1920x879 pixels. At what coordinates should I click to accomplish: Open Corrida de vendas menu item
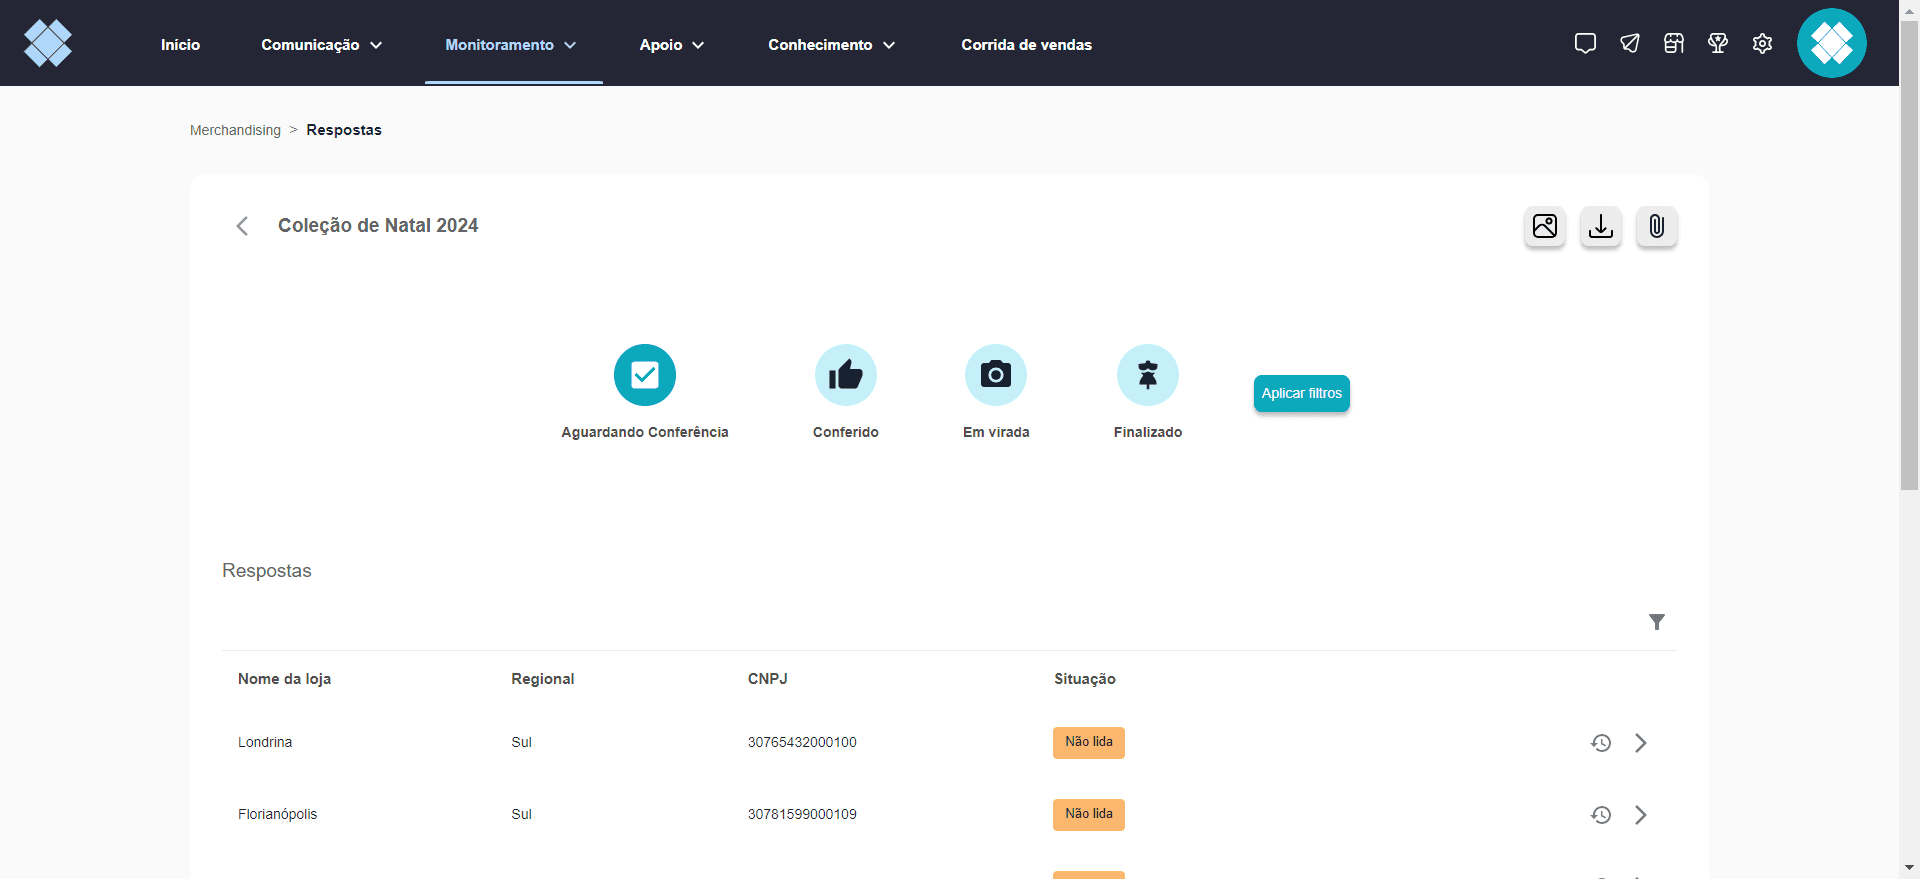click(x=1026, y=45)
